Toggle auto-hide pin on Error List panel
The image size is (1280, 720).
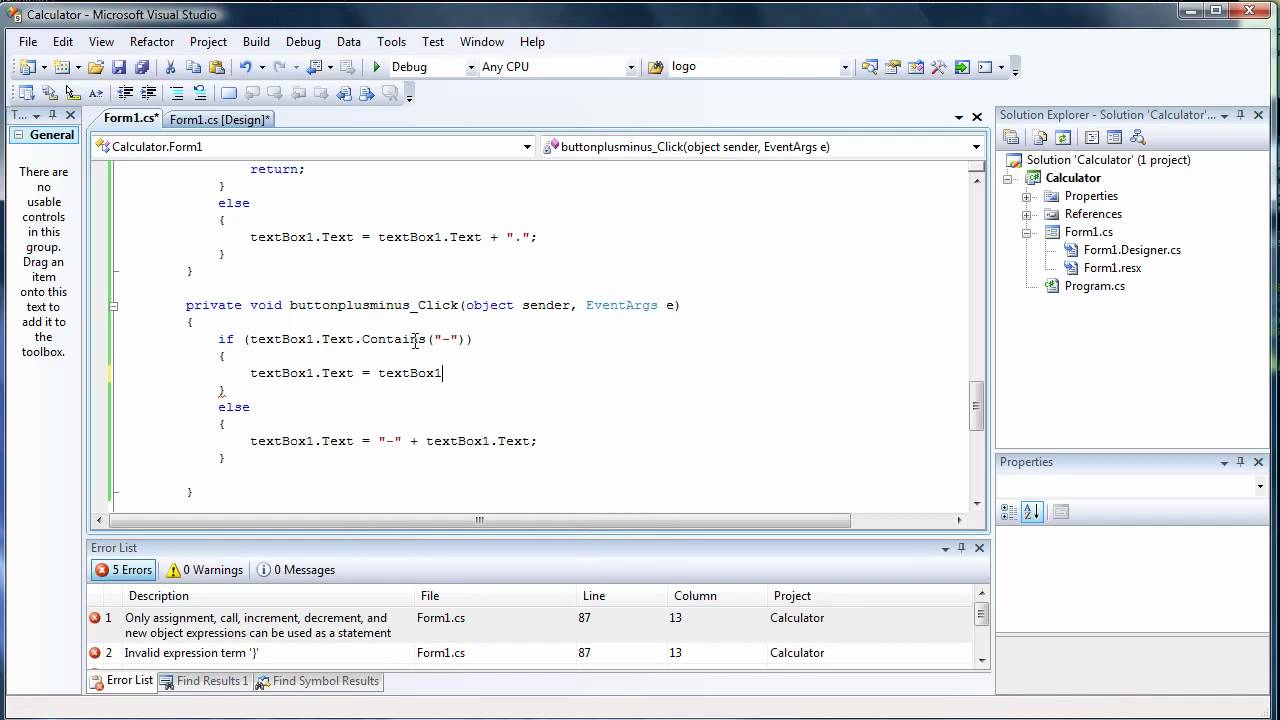click(x=961, y=548)
